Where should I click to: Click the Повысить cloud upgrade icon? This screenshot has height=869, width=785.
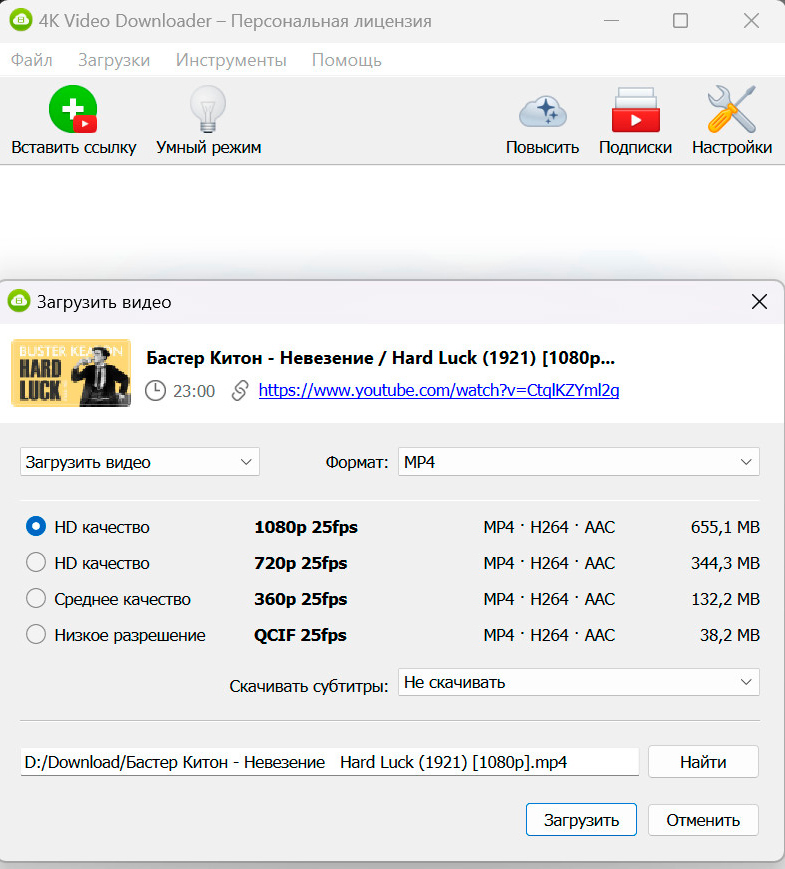click(x=542, y=111)
